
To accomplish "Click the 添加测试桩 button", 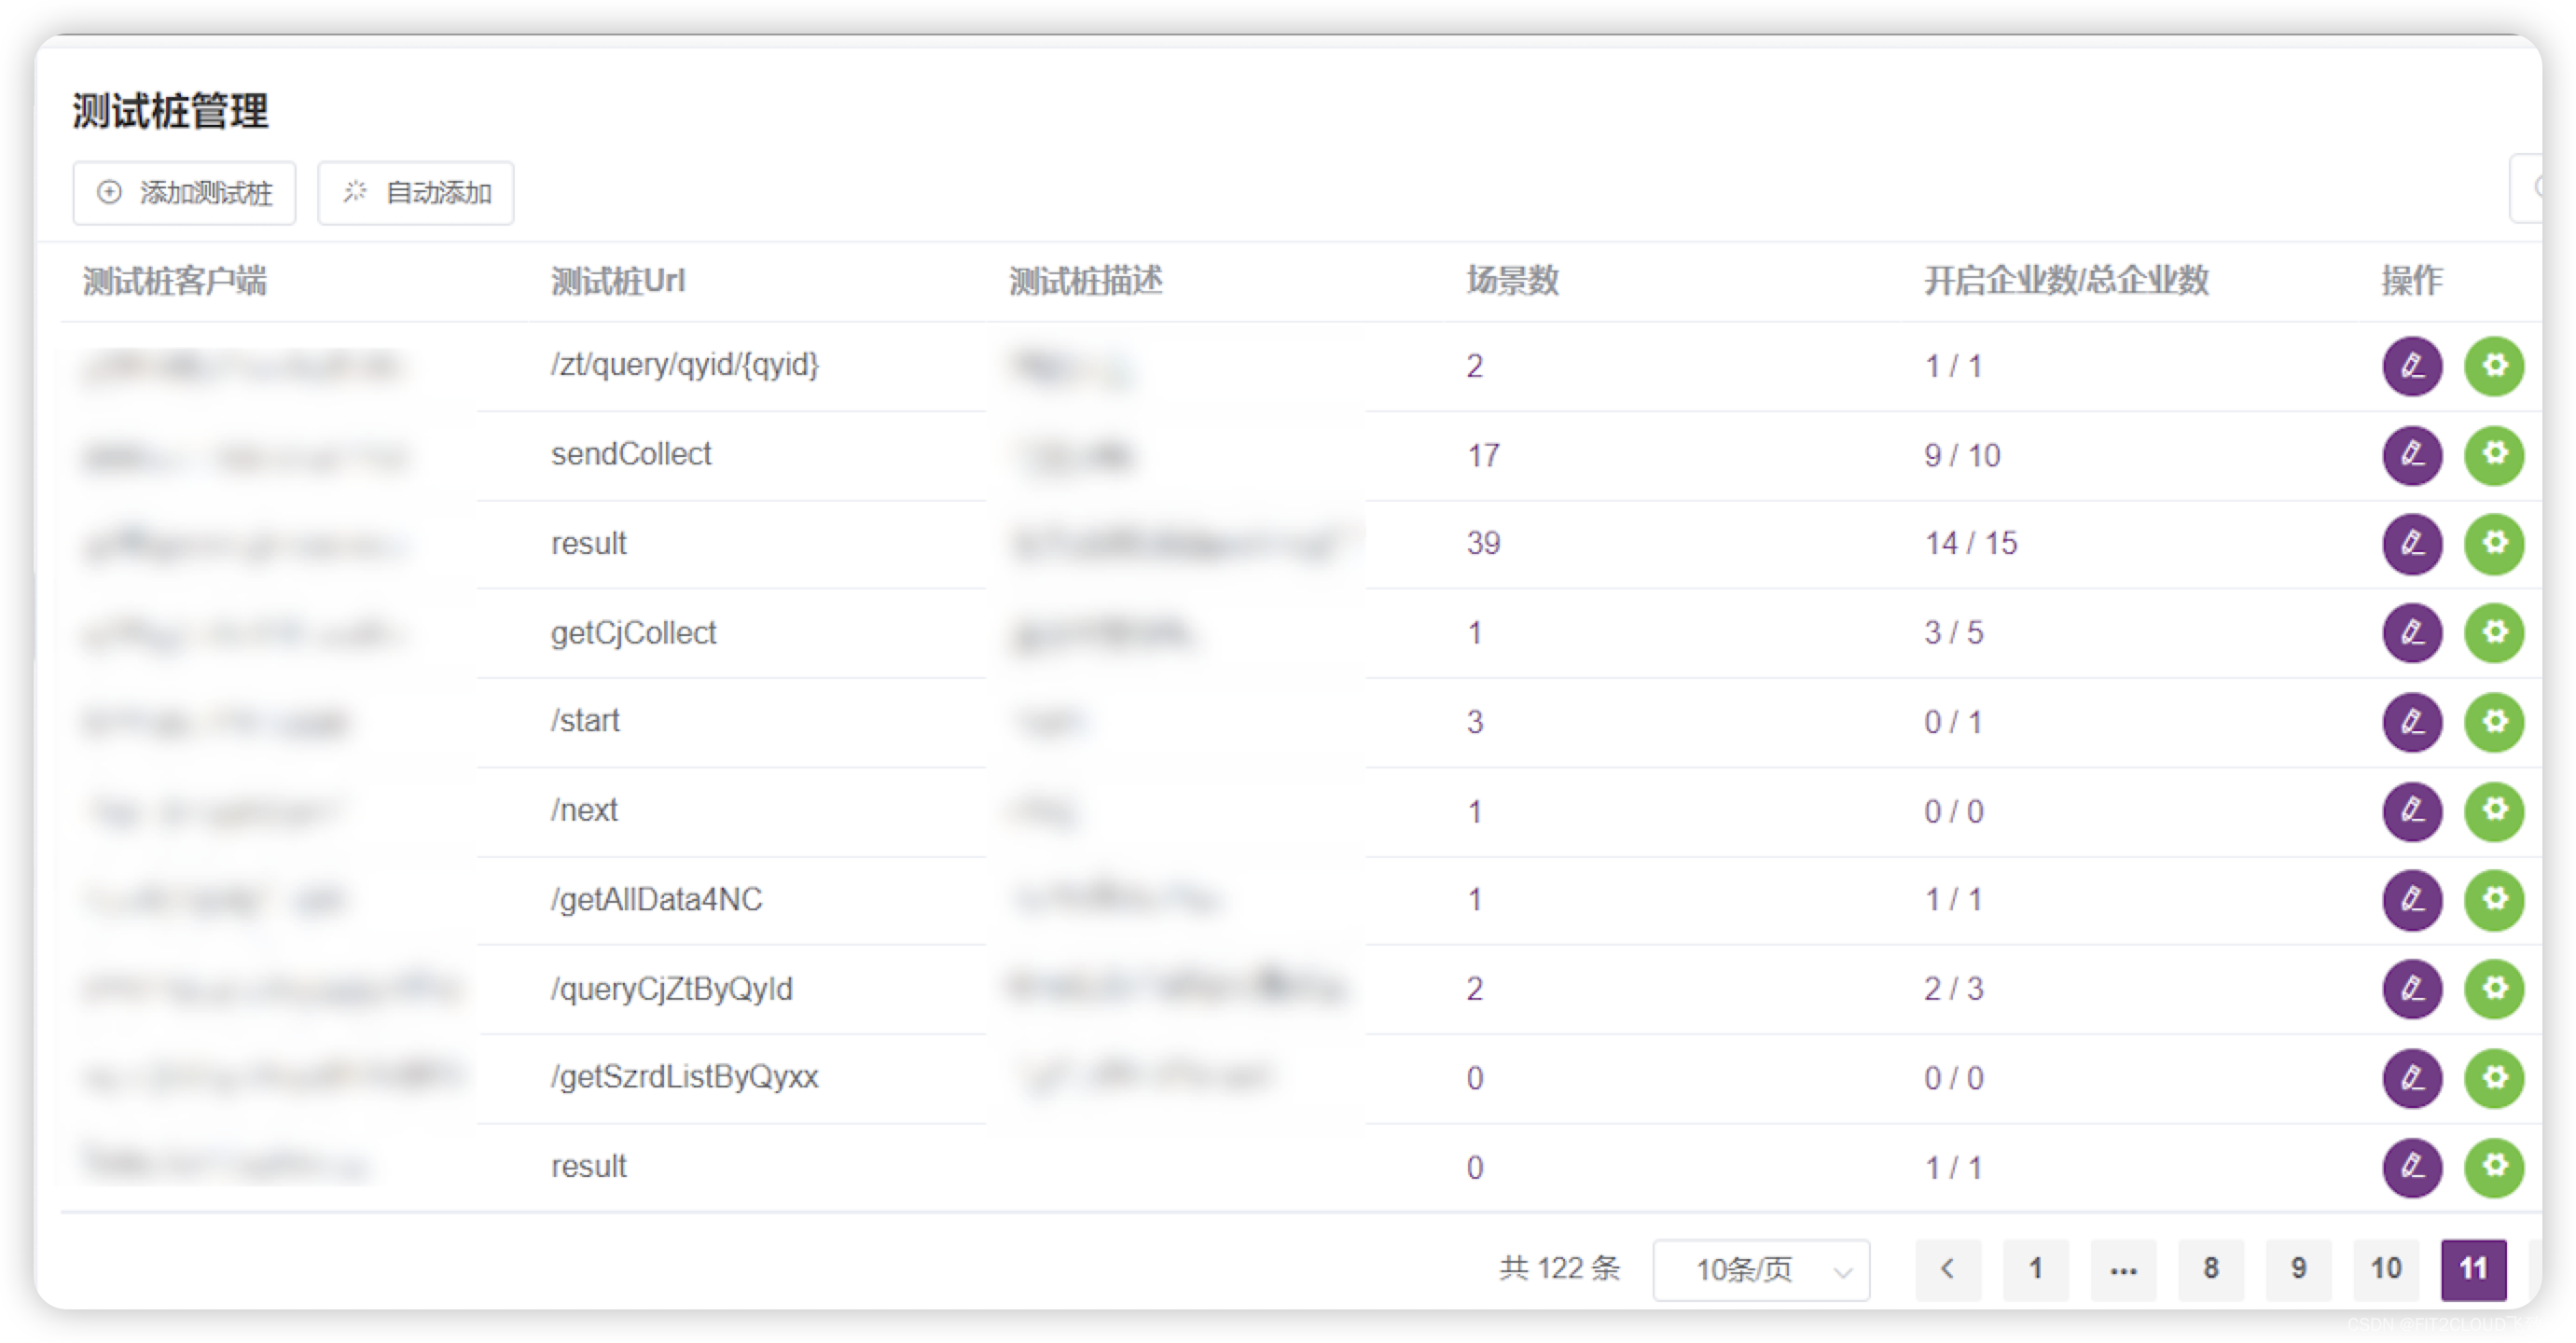I will (x=184, y=193).
